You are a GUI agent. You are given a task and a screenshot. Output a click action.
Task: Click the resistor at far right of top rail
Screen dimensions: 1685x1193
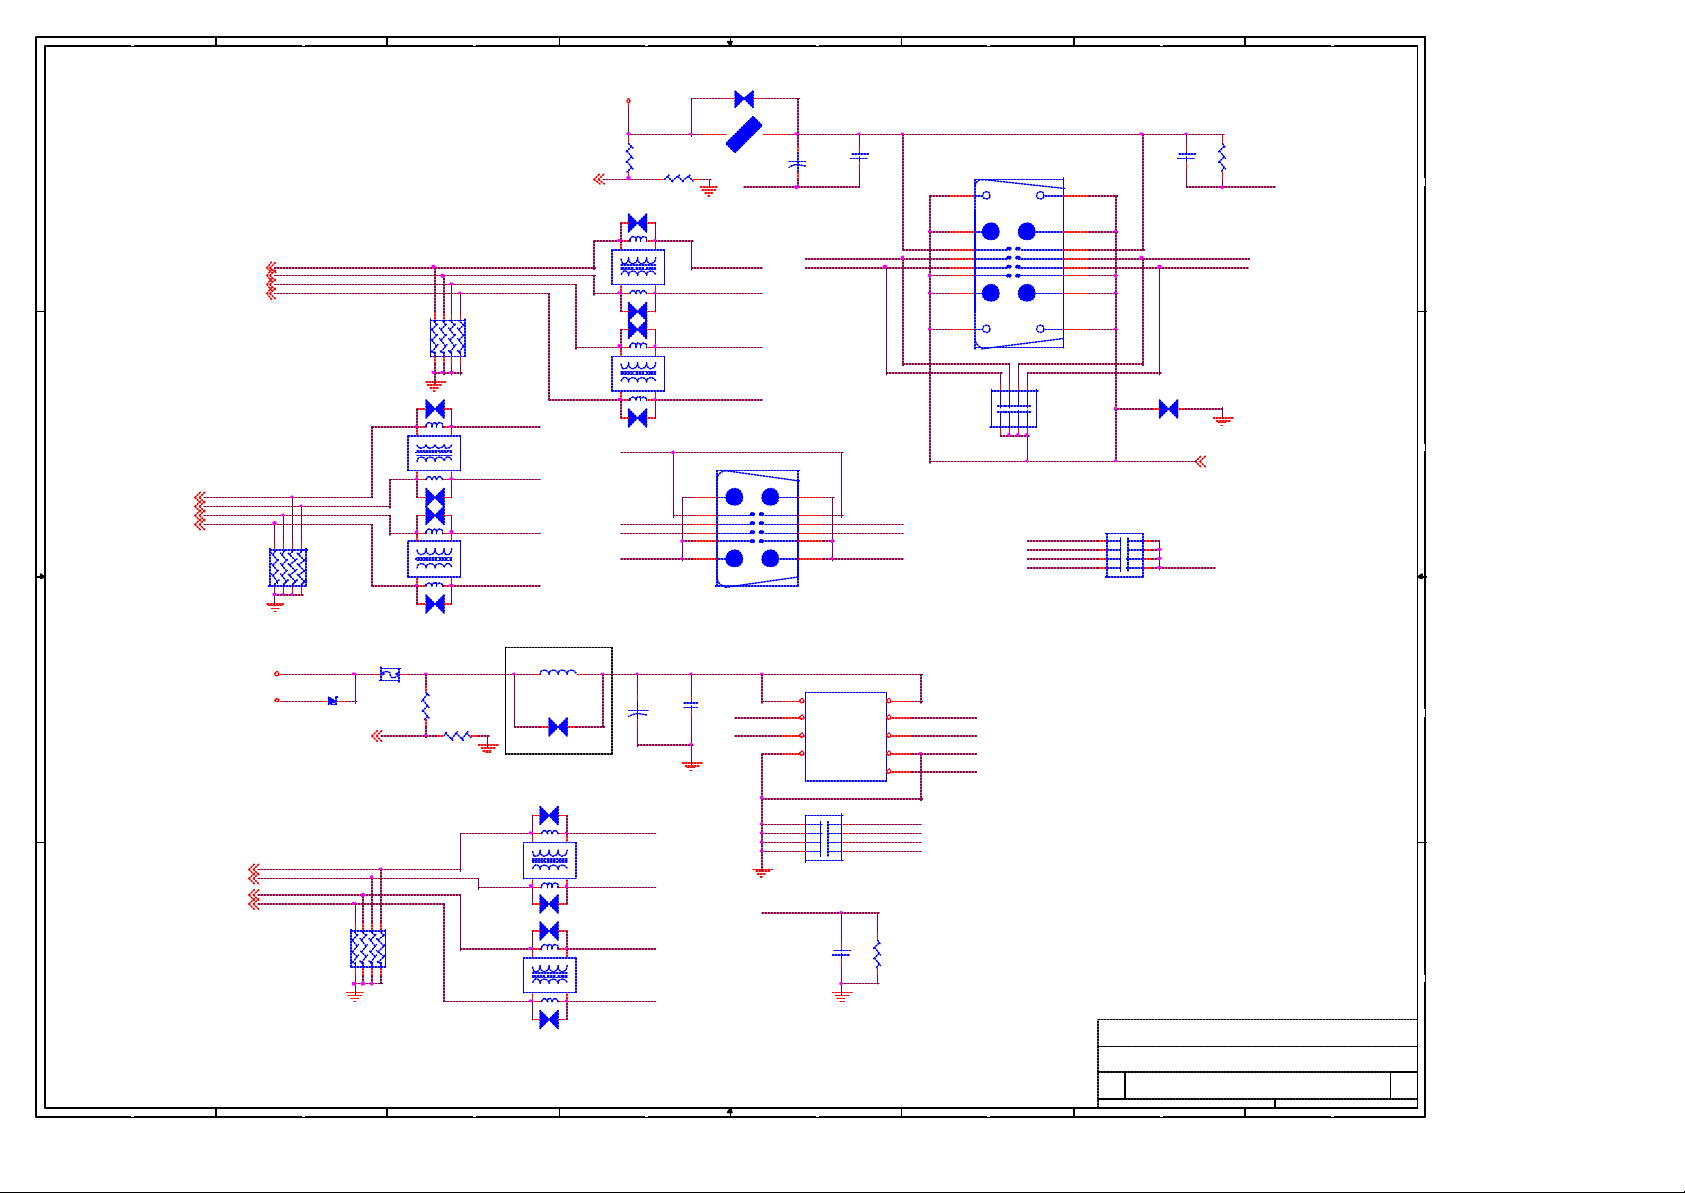1222,157
